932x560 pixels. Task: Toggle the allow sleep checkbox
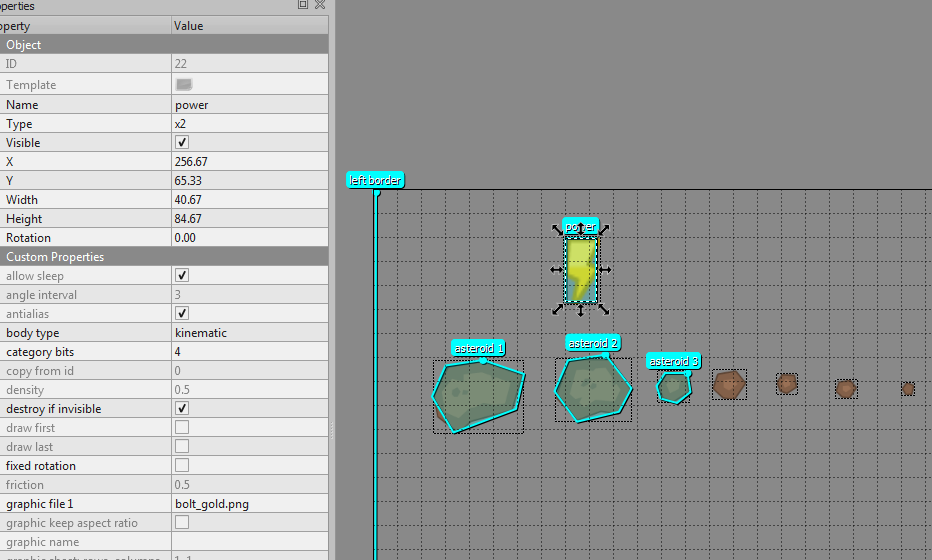[x=182, y=276]
